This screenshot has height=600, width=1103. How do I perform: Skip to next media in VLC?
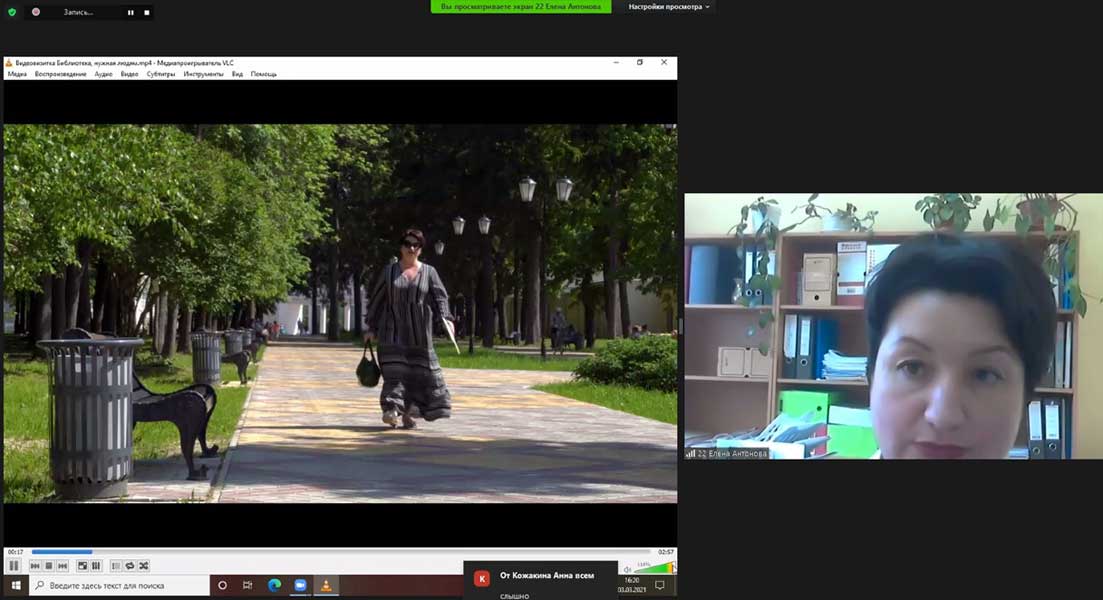coord(62,566)
